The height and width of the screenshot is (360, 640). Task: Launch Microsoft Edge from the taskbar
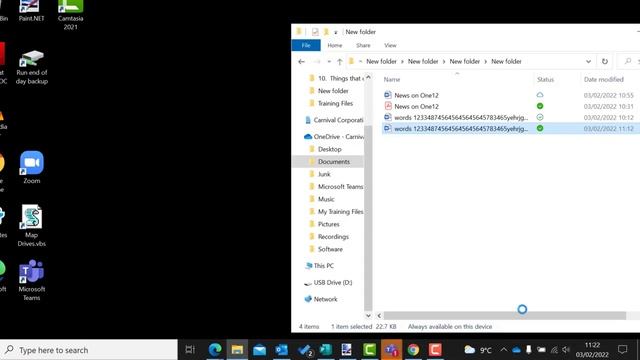[x=215, y=350]
